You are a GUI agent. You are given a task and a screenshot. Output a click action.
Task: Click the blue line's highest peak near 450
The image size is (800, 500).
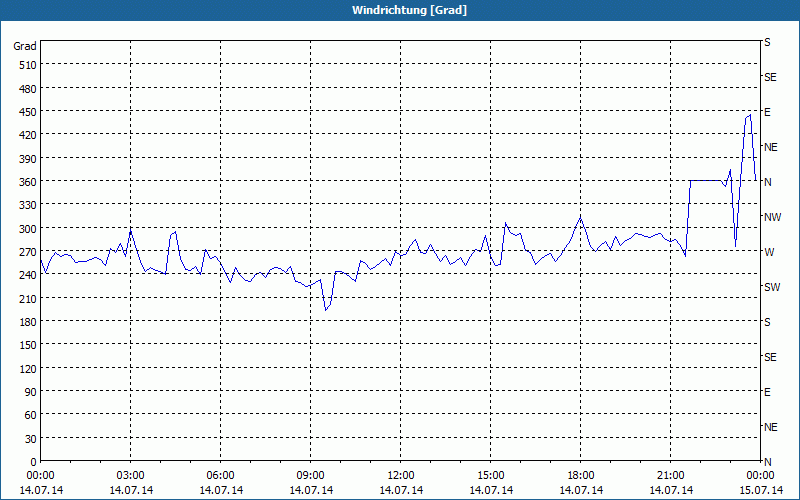tap(749, 115)
